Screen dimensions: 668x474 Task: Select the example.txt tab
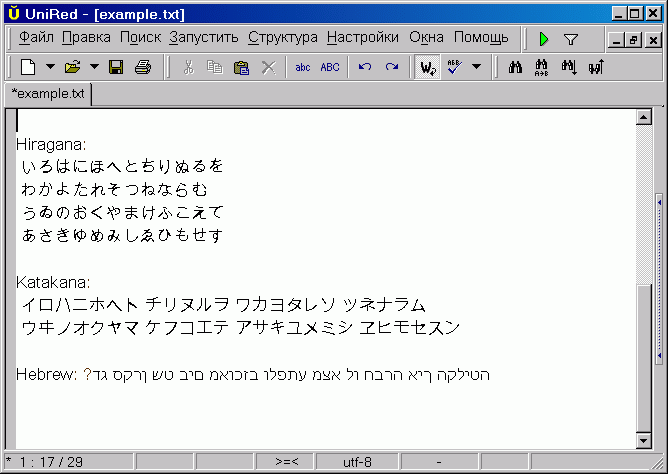click(x=48, y=94)
